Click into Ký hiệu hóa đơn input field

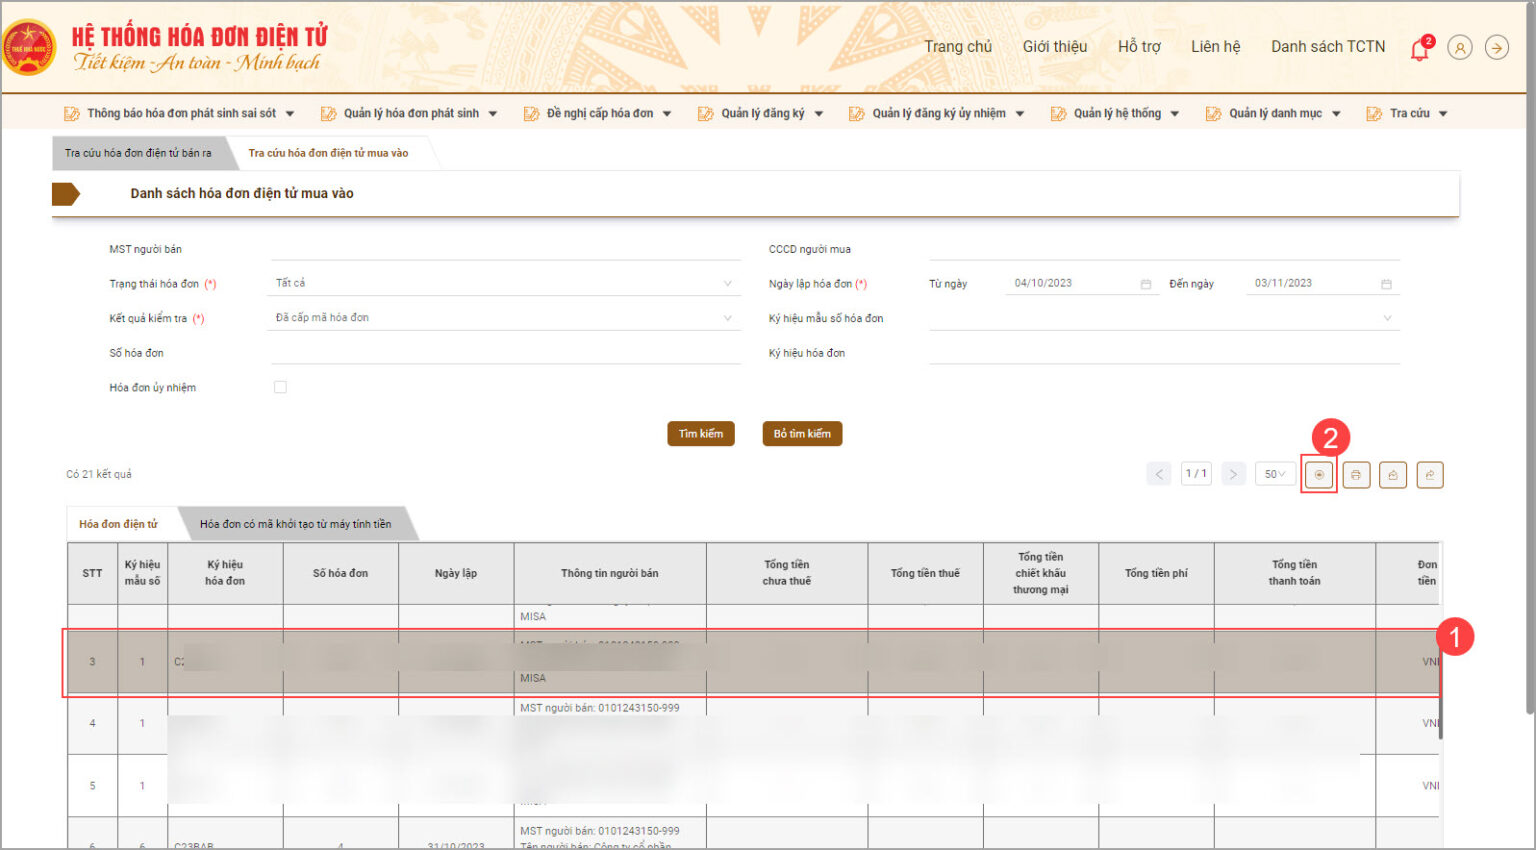pos(1164,353)
